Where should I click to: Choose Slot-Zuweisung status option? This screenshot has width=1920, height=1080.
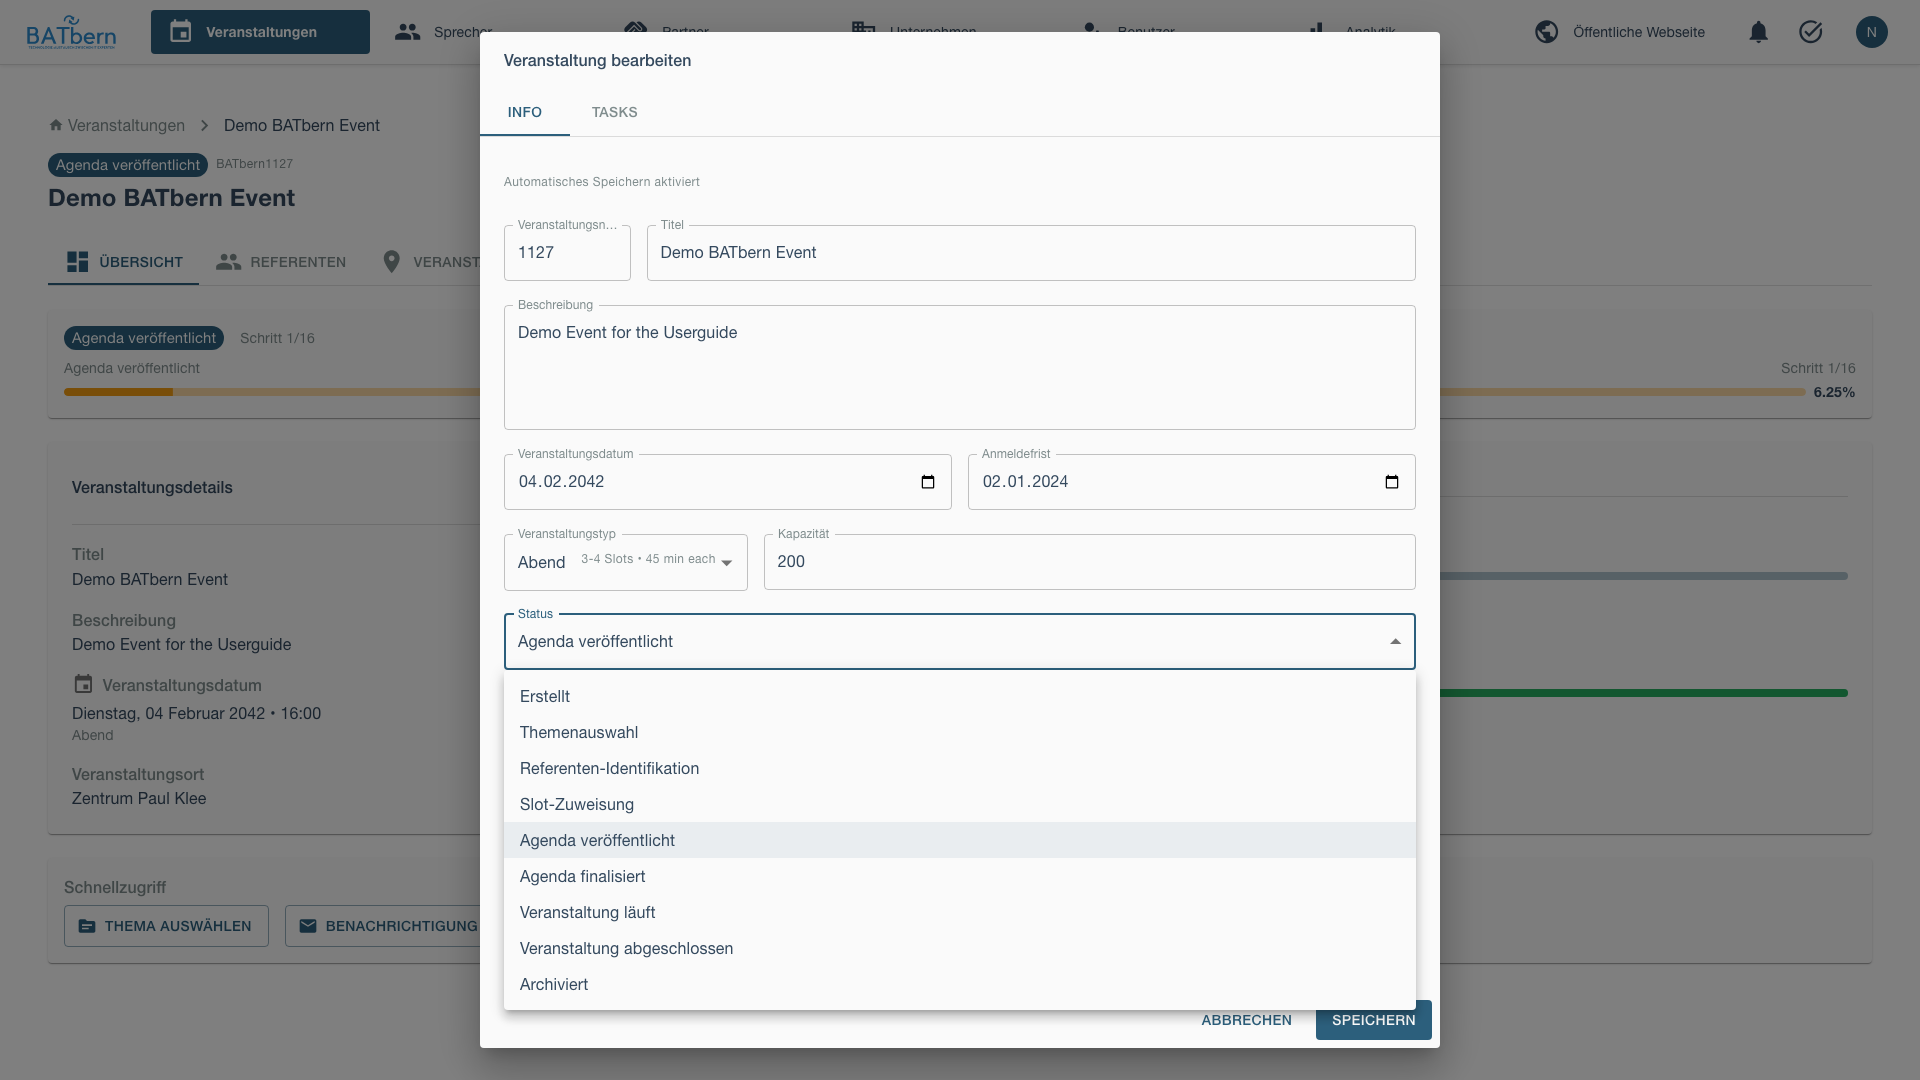click(960, 804)
